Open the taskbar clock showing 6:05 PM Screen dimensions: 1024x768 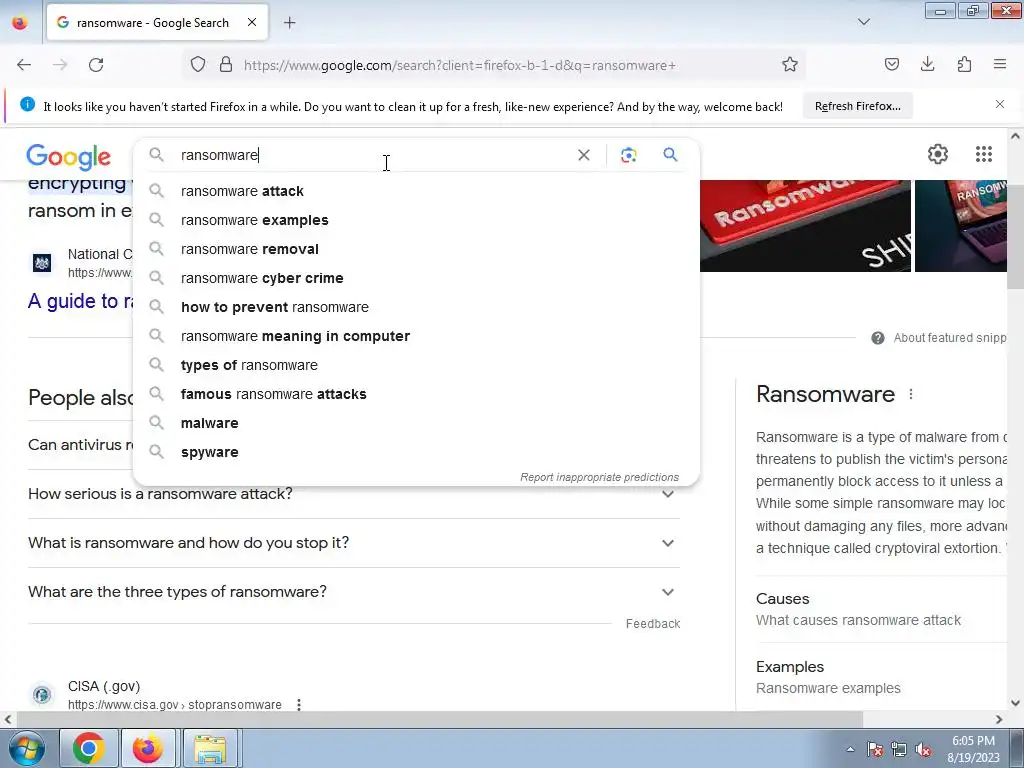pos(973,749)
